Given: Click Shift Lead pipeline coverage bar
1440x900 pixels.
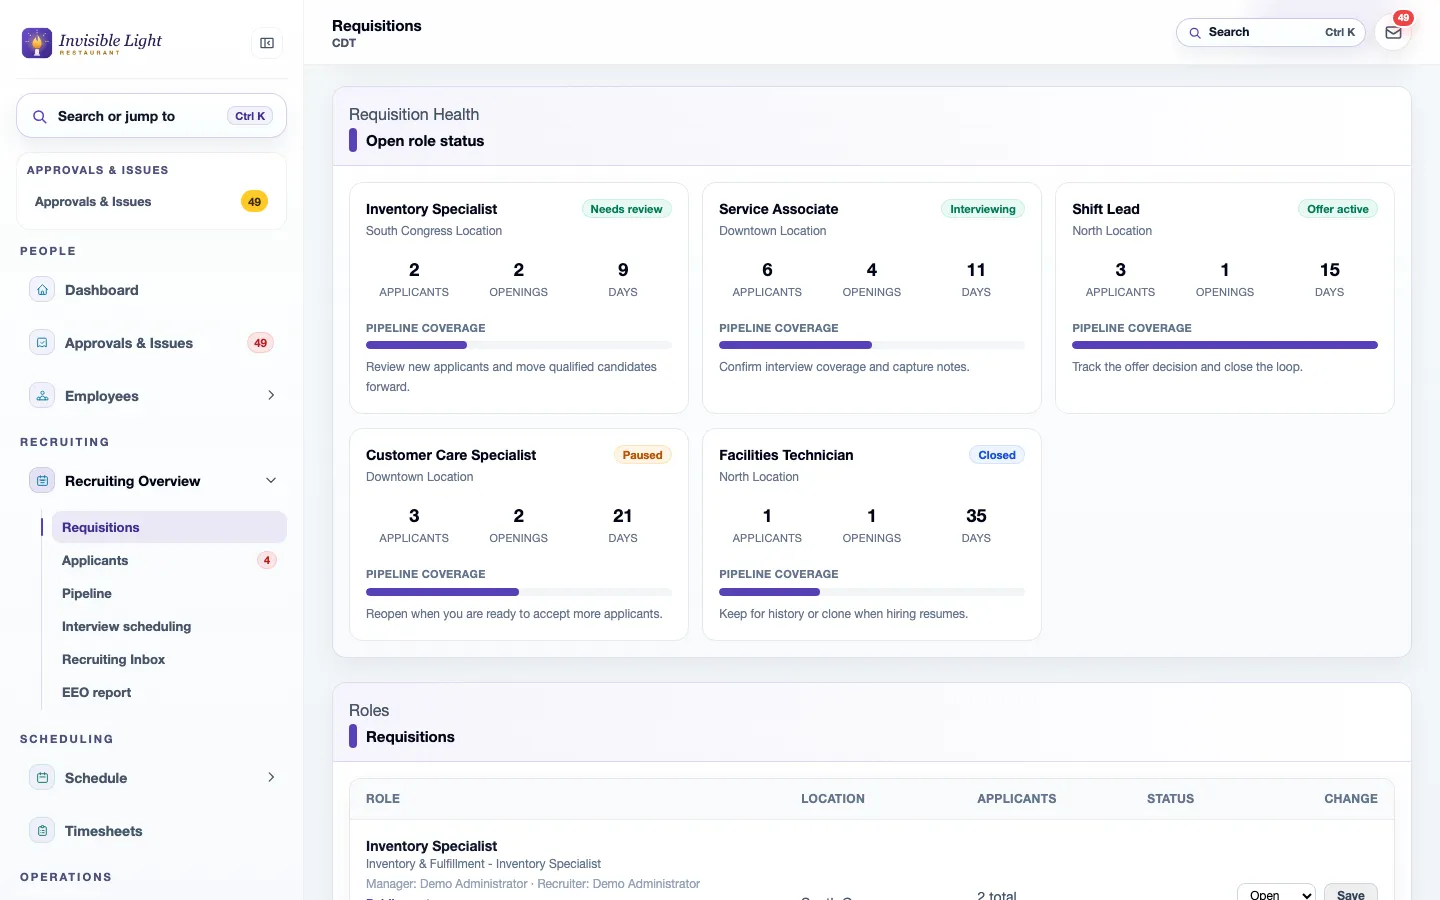Looking at the screenshot, I should (x=1224, y=345).
